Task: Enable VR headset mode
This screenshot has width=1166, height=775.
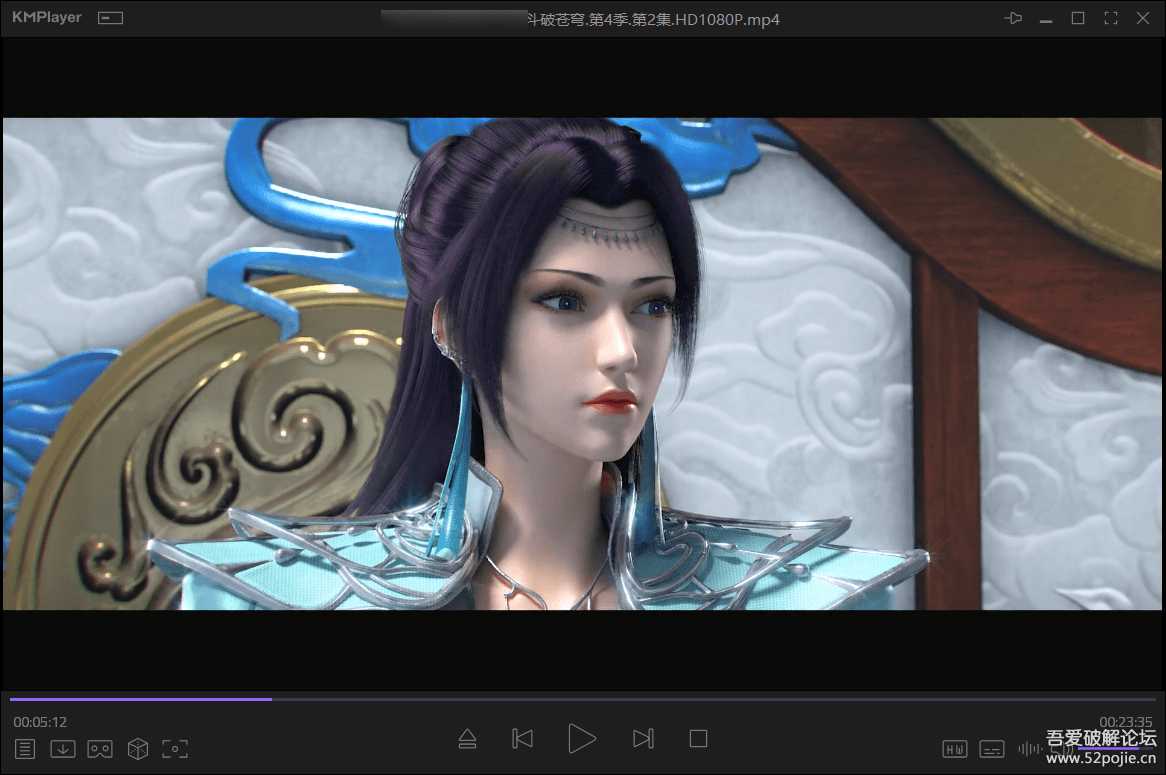Action: [100, 748]
